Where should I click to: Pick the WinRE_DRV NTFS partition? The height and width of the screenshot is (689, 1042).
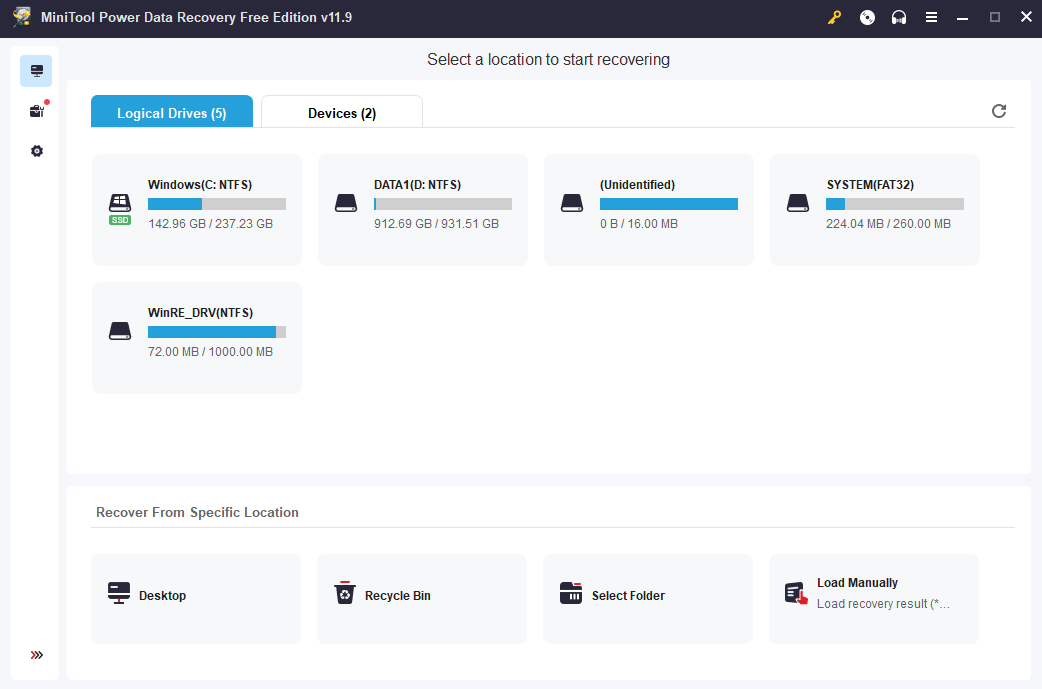click(x=197, y=338)
